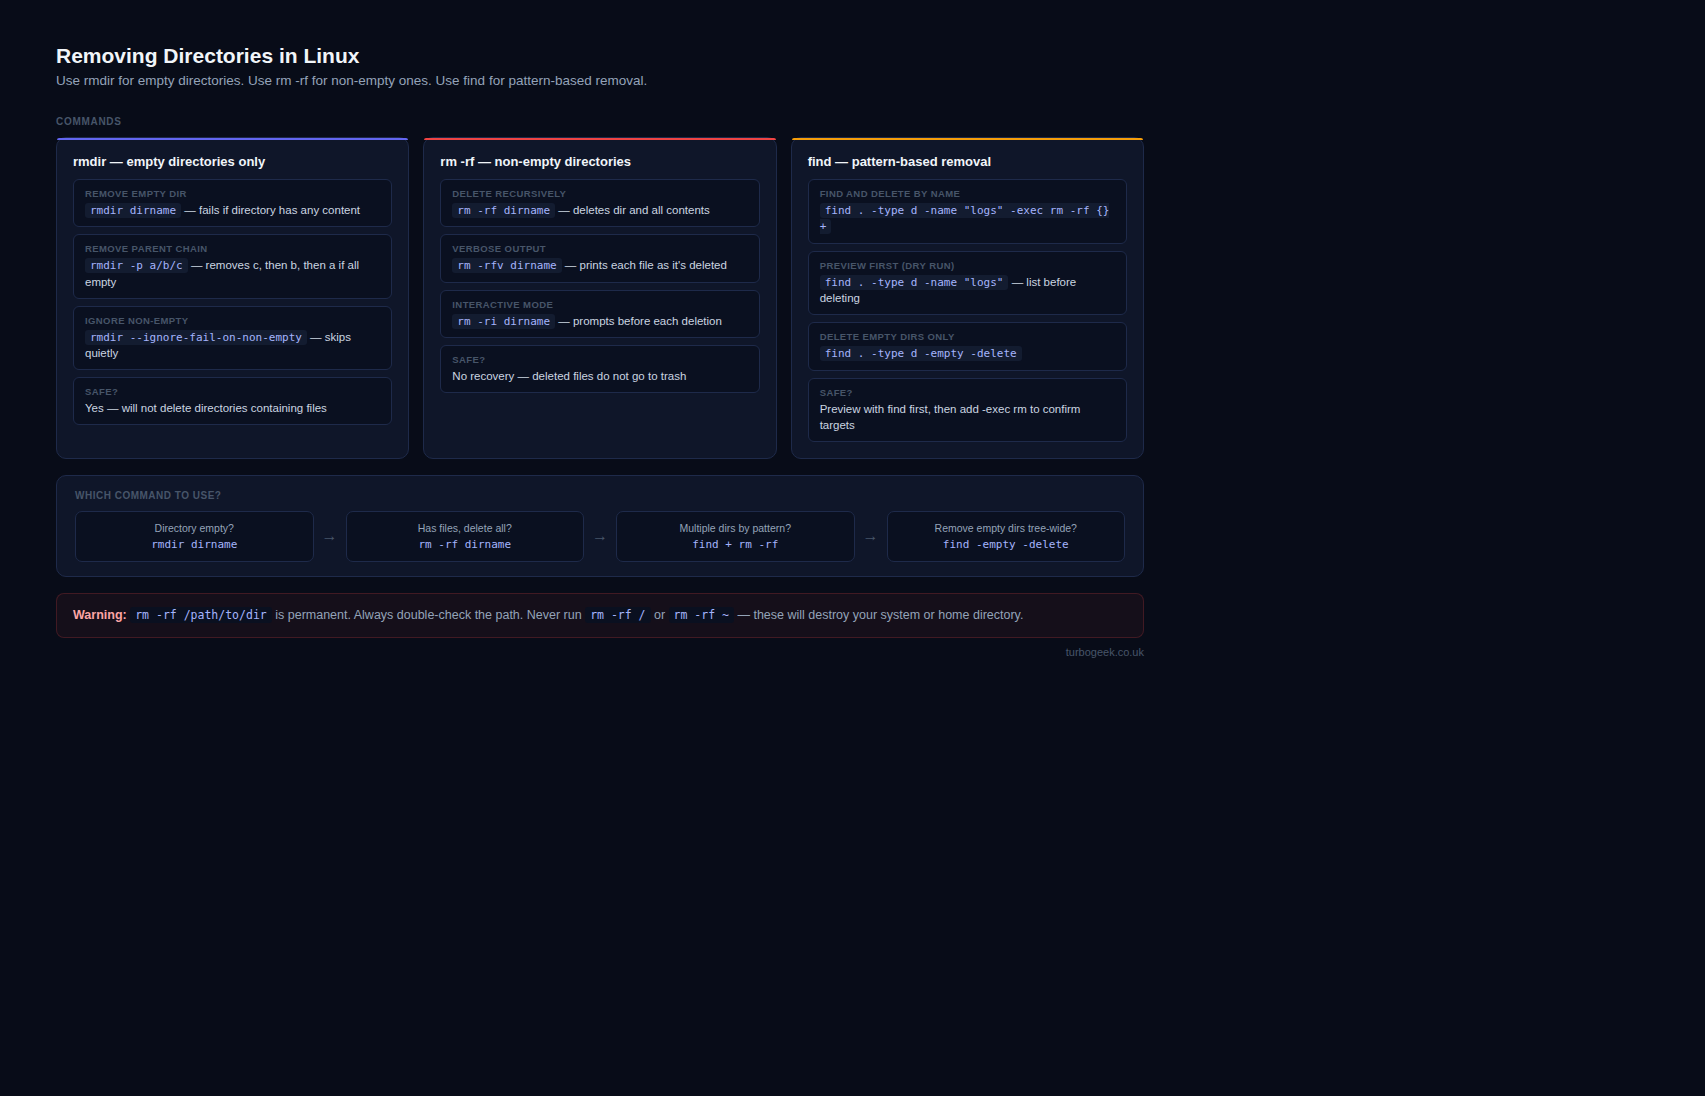
Task: Click the rm -ri dirname code
Action: click(503, 322)
